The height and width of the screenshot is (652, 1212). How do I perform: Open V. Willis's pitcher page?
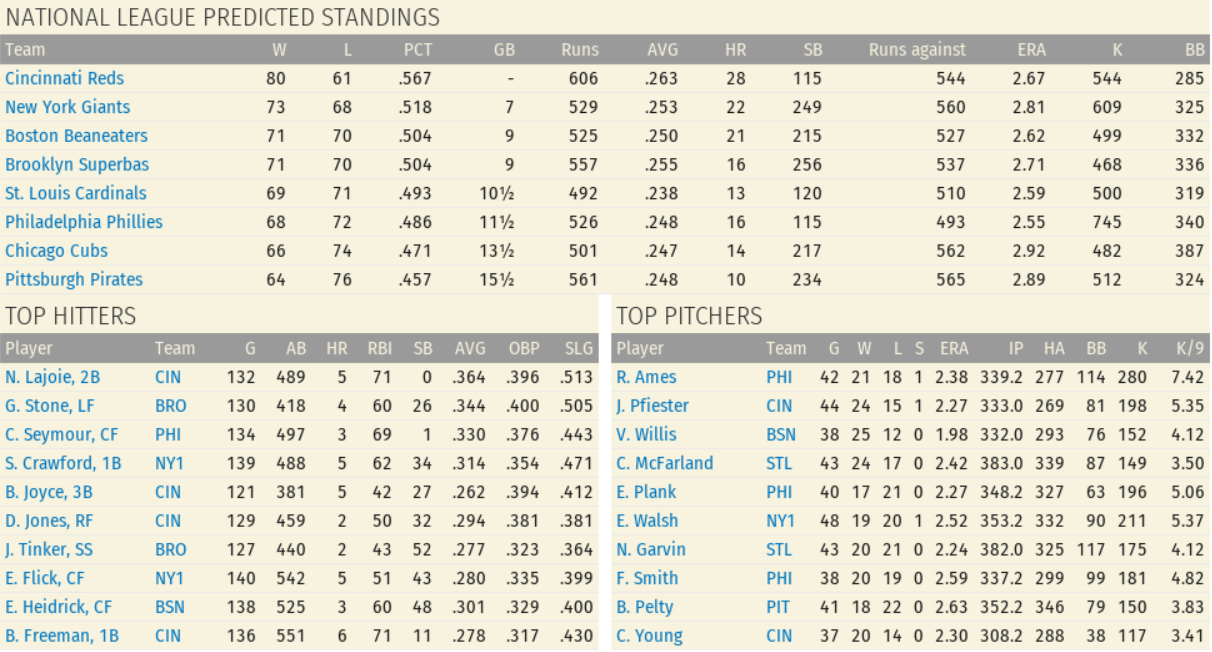pos(646,435)
